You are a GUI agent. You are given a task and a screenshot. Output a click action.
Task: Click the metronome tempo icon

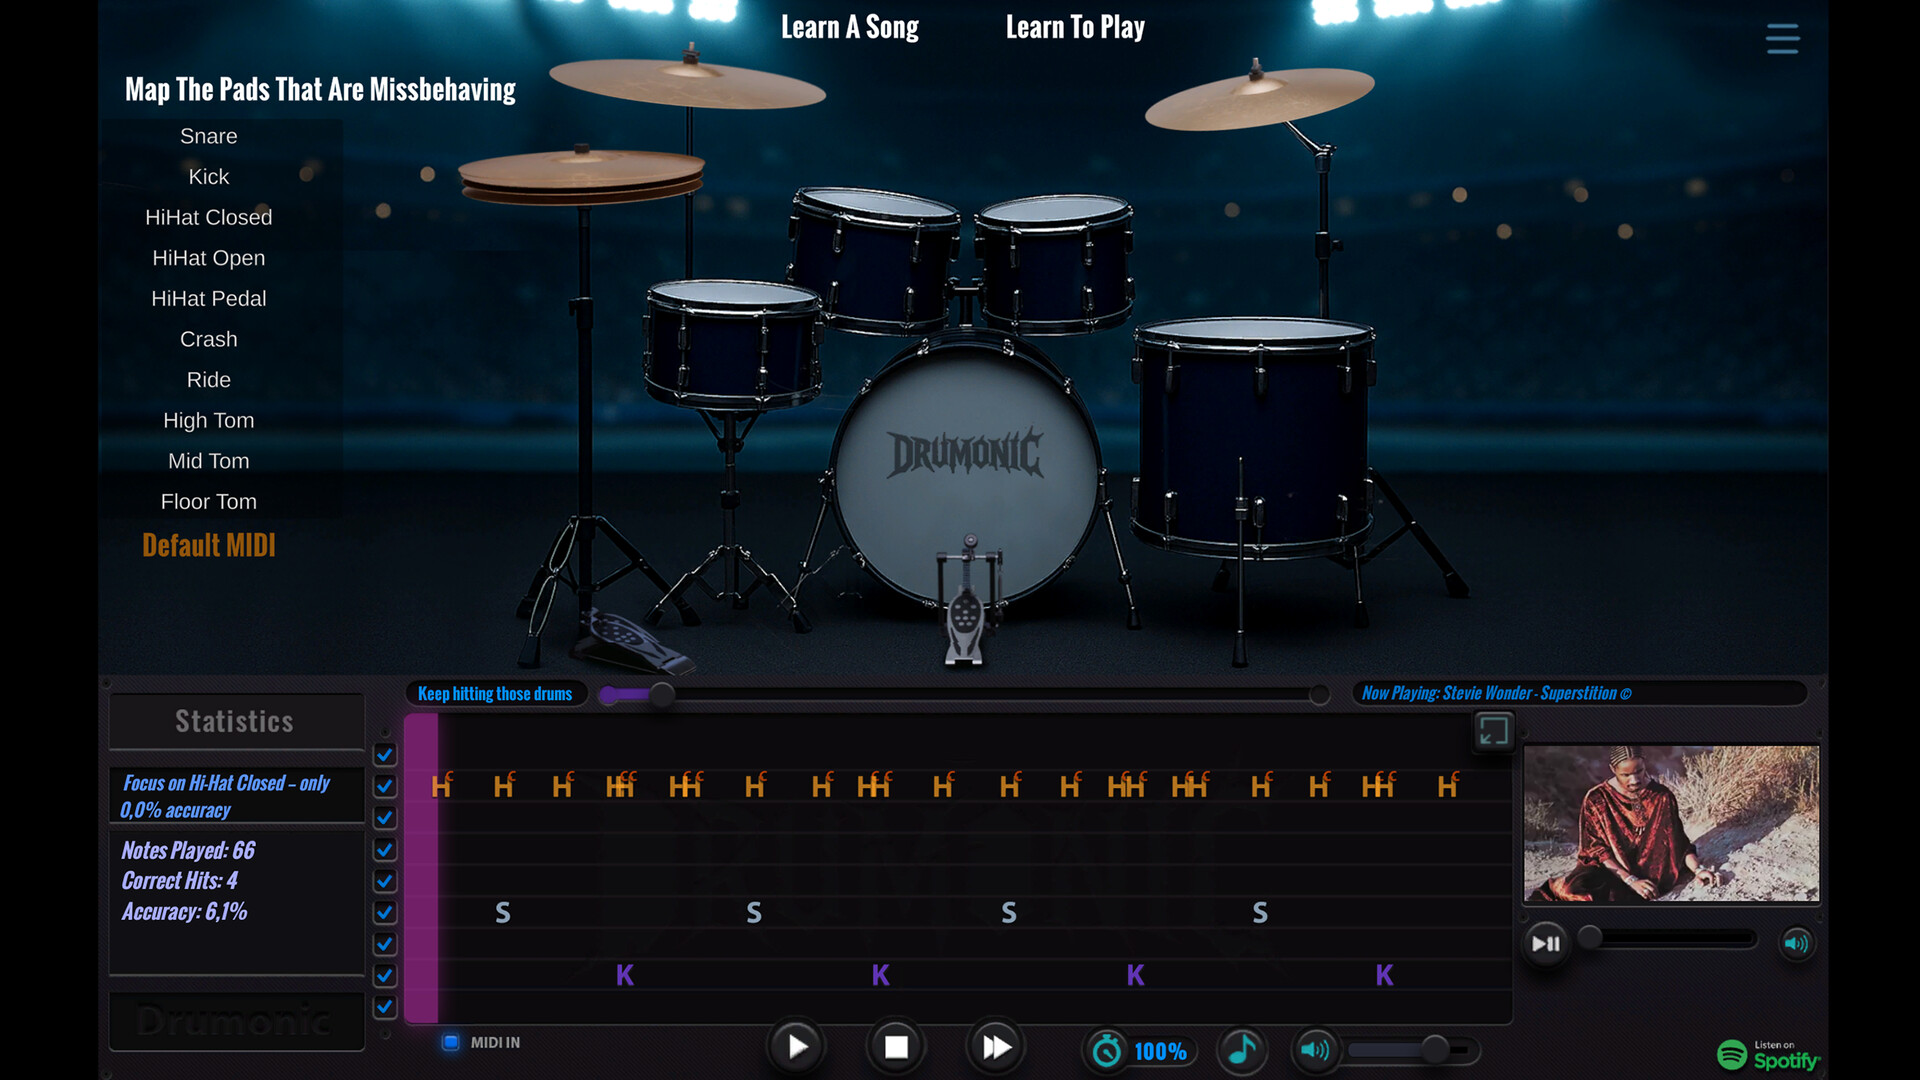[1106, 1050]
